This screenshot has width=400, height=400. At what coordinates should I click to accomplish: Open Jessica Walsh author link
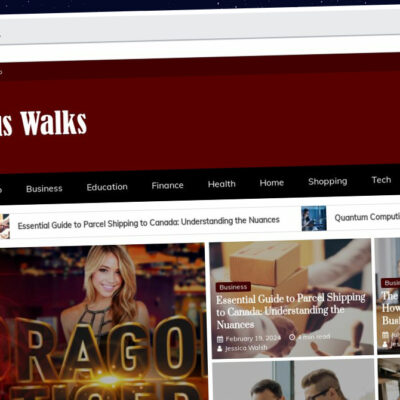pos(246,348)
